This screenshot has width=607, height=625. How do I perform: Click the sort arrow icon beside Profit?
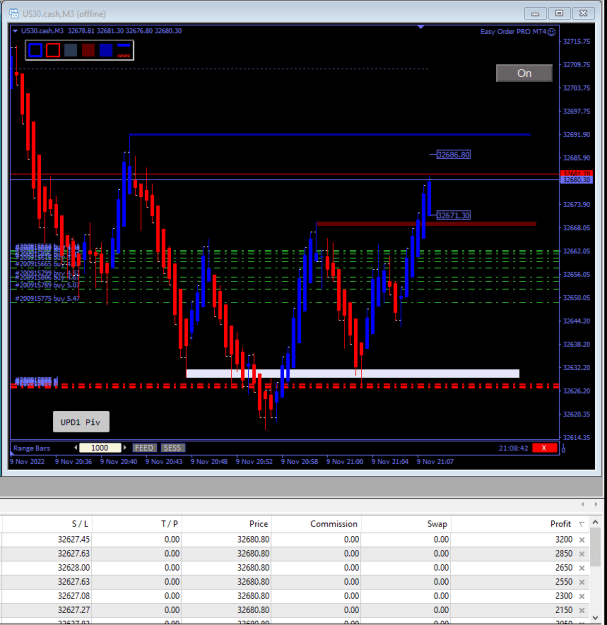click(x=581, y=524)
